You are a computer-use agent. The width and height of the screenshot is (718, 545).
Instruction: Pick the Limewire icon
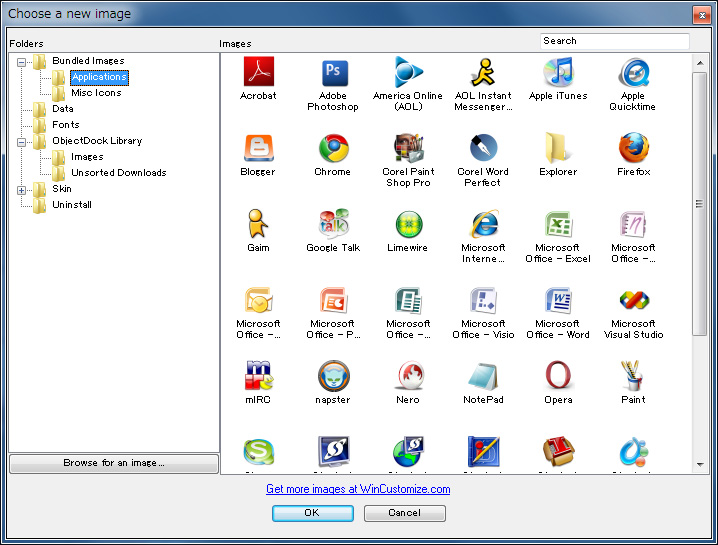pos(408,224)
